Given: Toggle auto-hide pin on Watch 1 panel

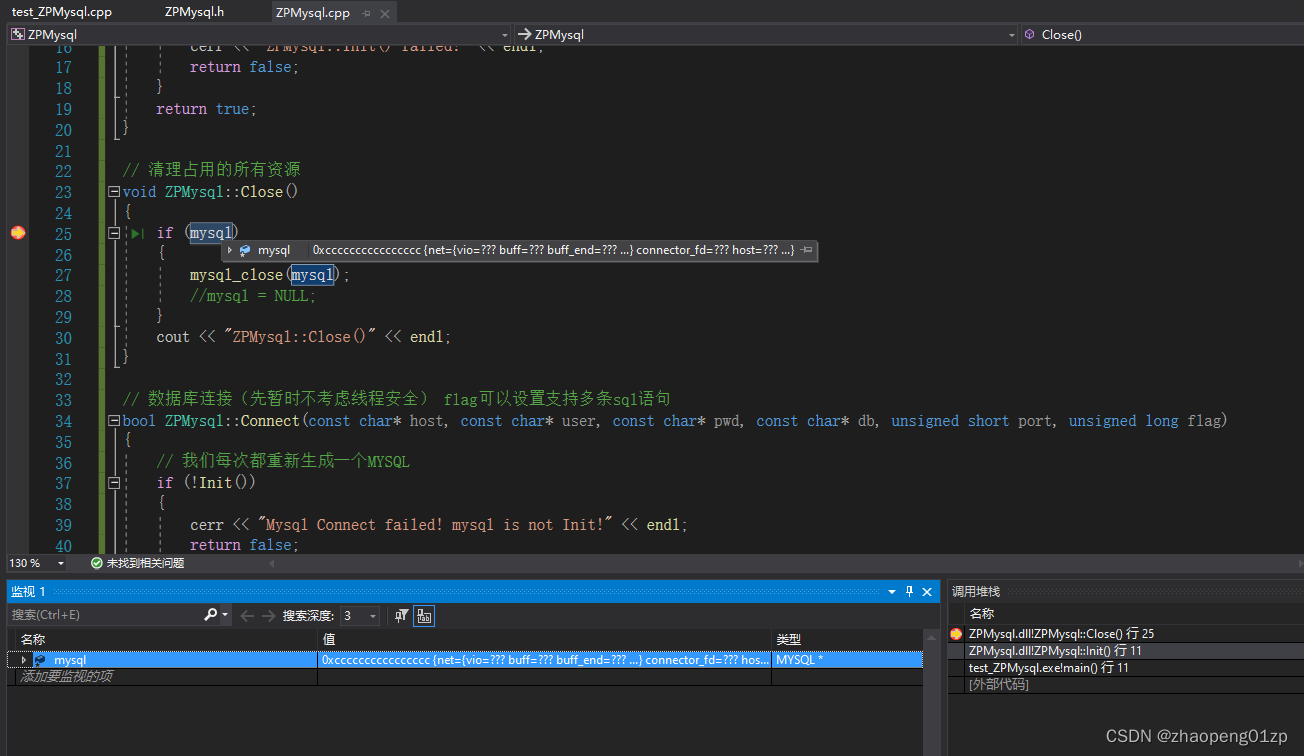Looking at the screenshot, I should (910, 592).
